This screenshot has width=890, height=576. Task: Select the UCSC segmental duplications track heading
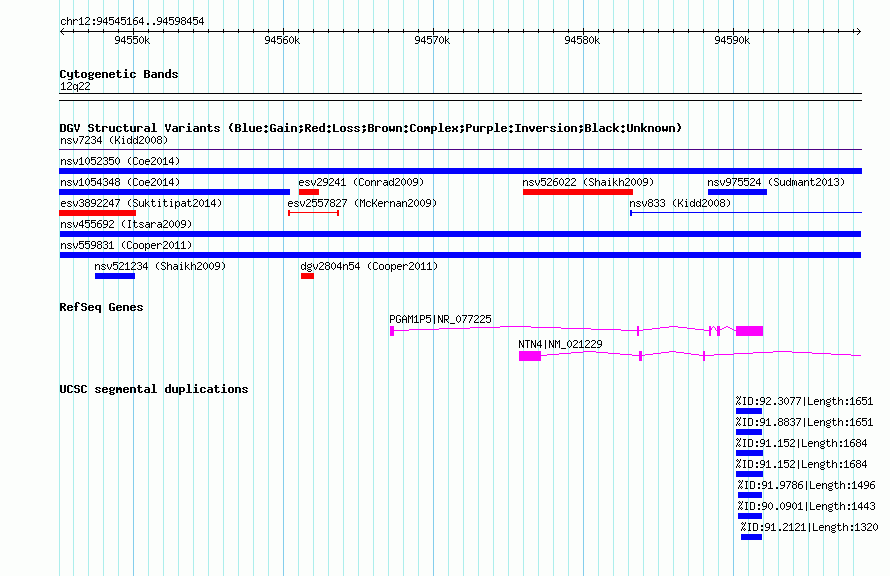154,389
